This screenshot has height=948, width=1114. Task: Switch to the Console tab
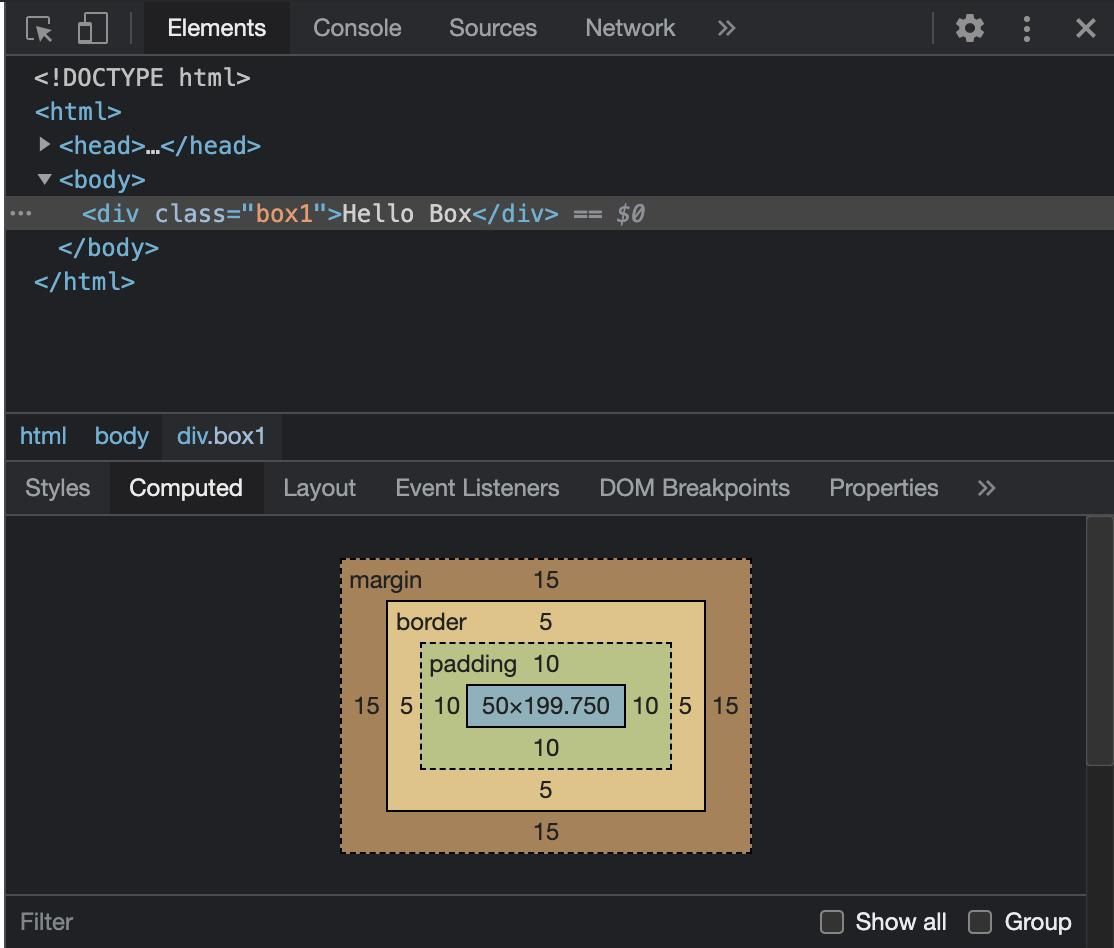[x=357, y=28]
